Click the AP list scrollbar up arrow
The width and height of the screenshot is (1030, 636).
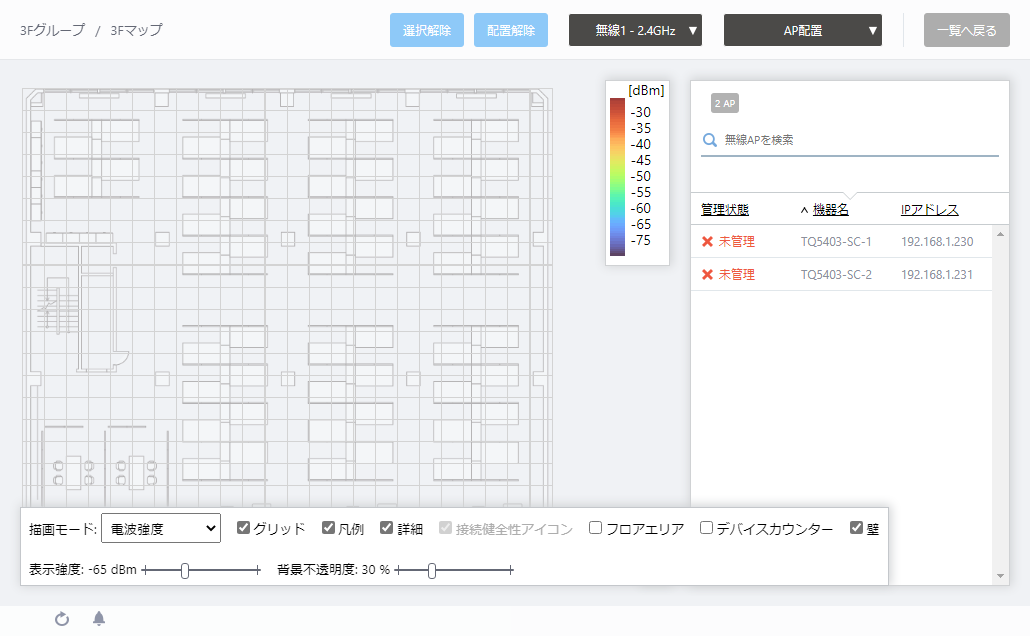(1000, 234)
